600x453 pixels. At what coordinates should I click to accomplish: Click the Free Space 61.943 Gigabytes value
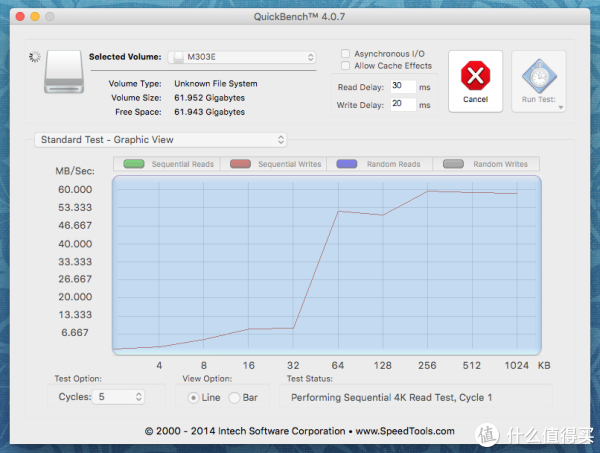pos(209,112)
